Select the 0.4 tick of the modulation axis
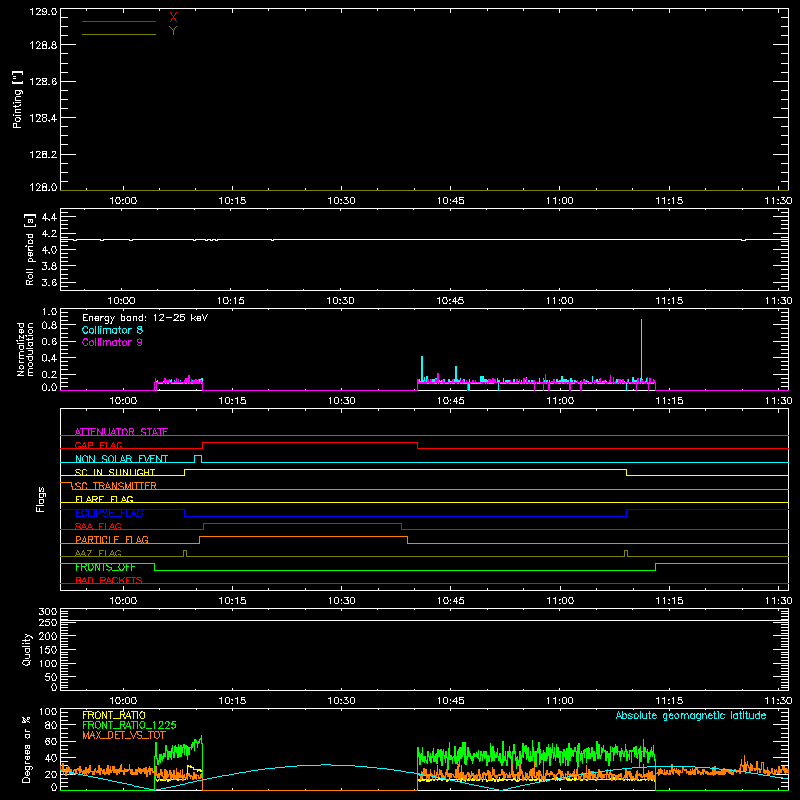 pyautogui.click(x=49, y=358)
